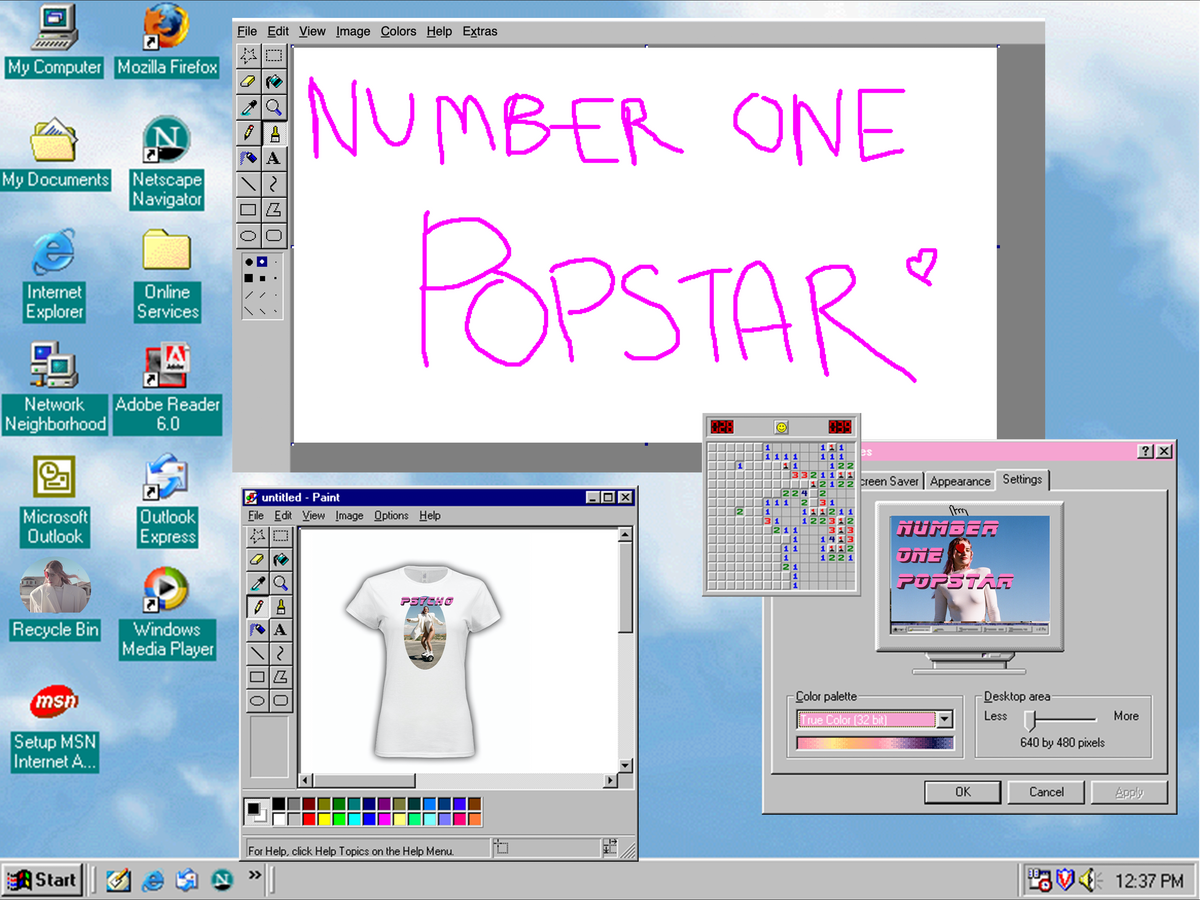1200x900 pixels.
Task: Select the Netscape Navigator desktop icon
Action: tap(167, 163)
